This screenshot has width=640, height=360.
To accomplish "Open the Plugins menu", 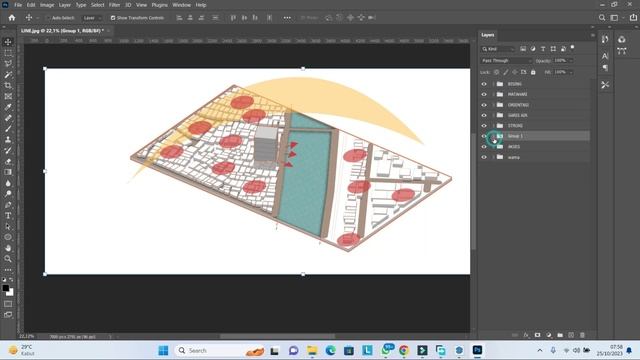I will tap(160, 5).
